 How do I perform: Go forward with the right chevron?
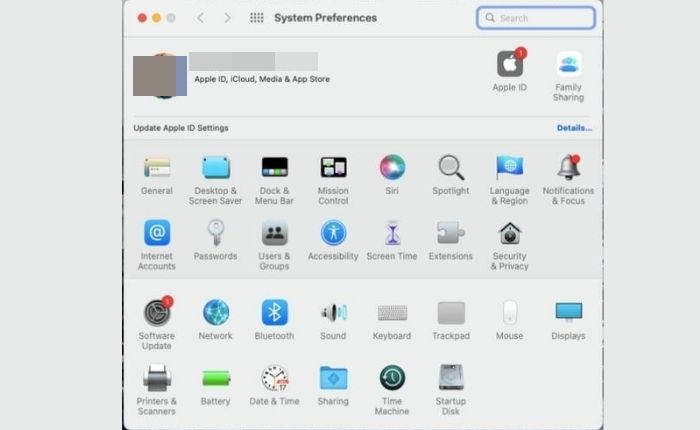[227, 18]
